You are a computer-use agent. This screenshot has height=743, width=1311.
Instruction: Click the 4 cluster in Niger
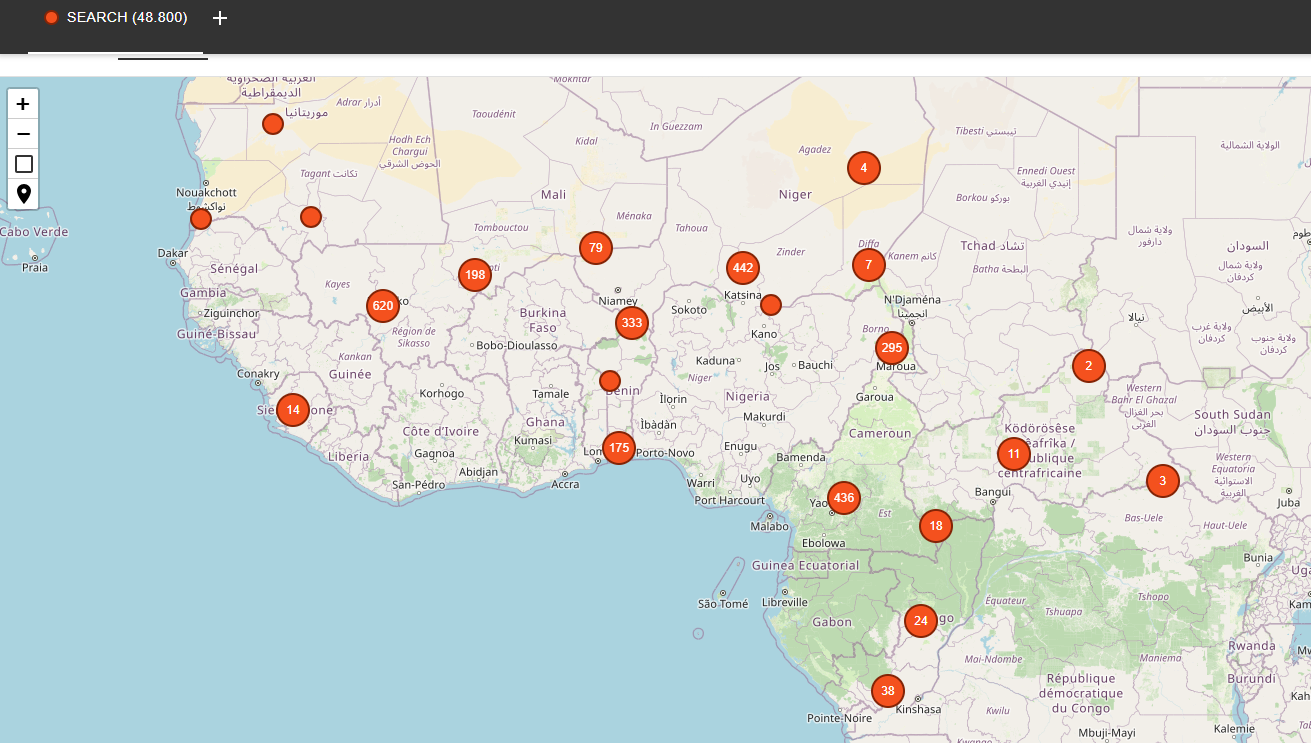(x=864, y=167)
